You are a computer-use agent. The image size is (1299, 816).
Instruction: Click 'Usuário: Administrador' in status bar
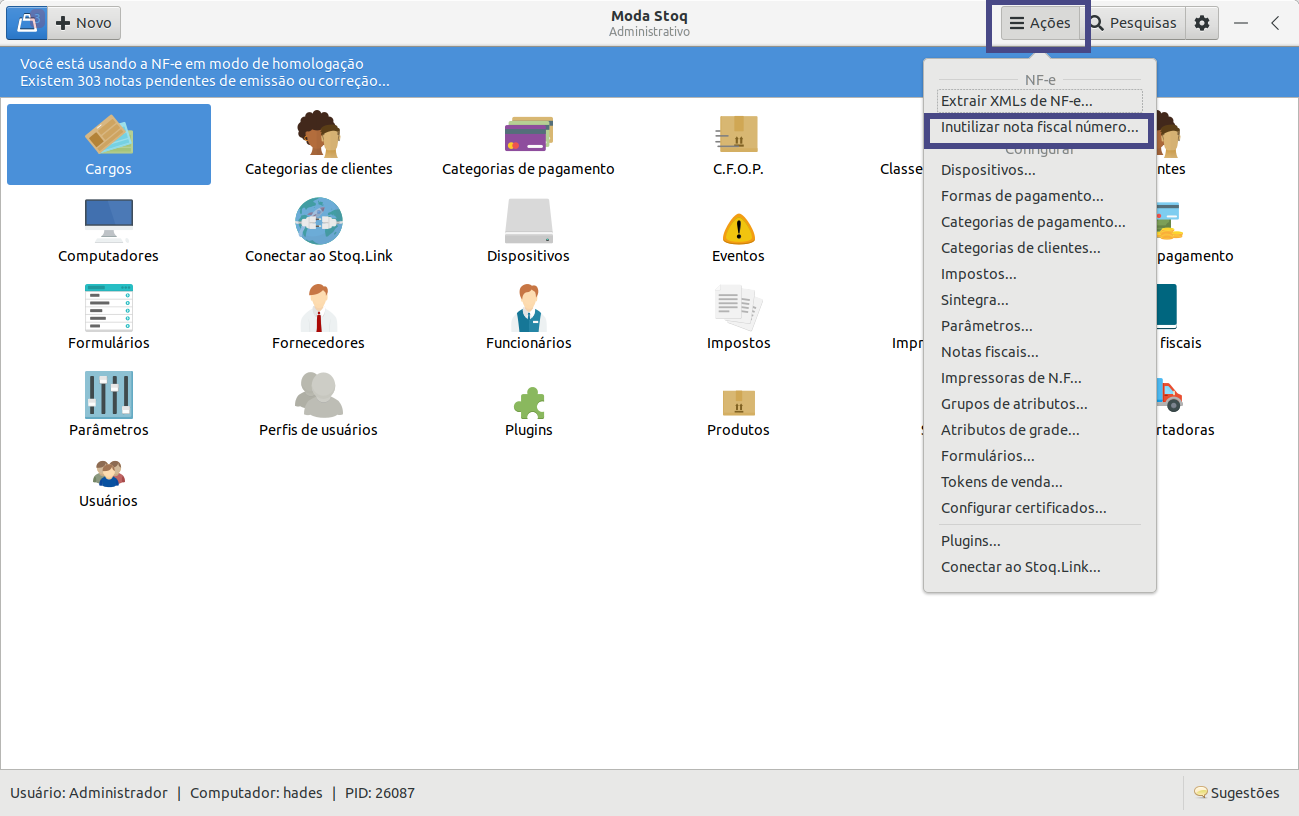coord(89,793)
